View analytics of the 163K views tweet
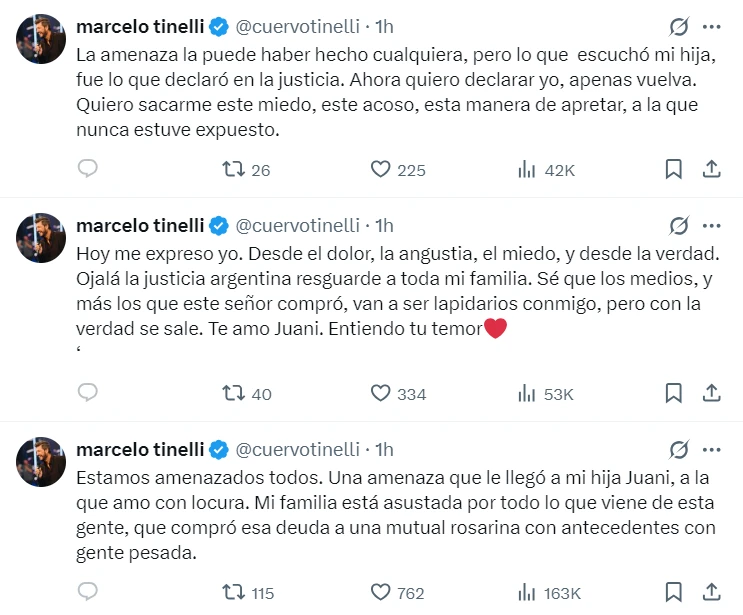743x615 pixels. tap(527, 592)
